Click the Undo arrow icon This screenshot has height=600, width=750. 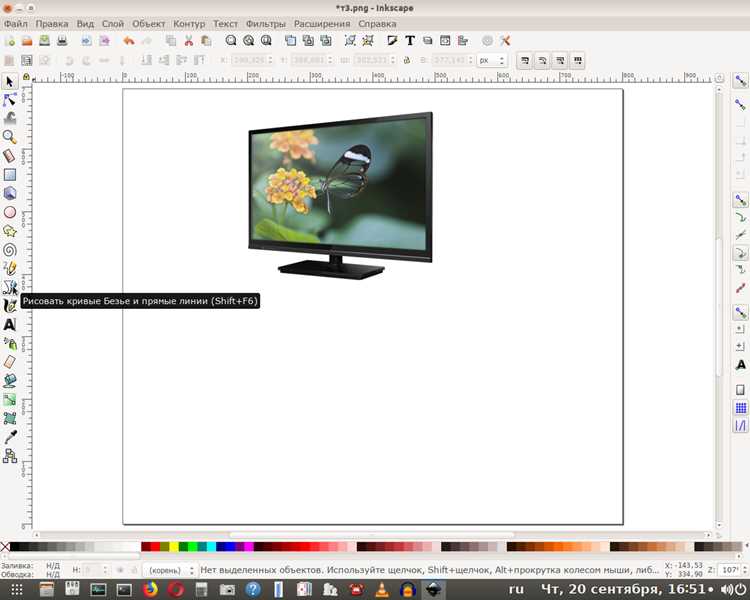tap(128, 41)
